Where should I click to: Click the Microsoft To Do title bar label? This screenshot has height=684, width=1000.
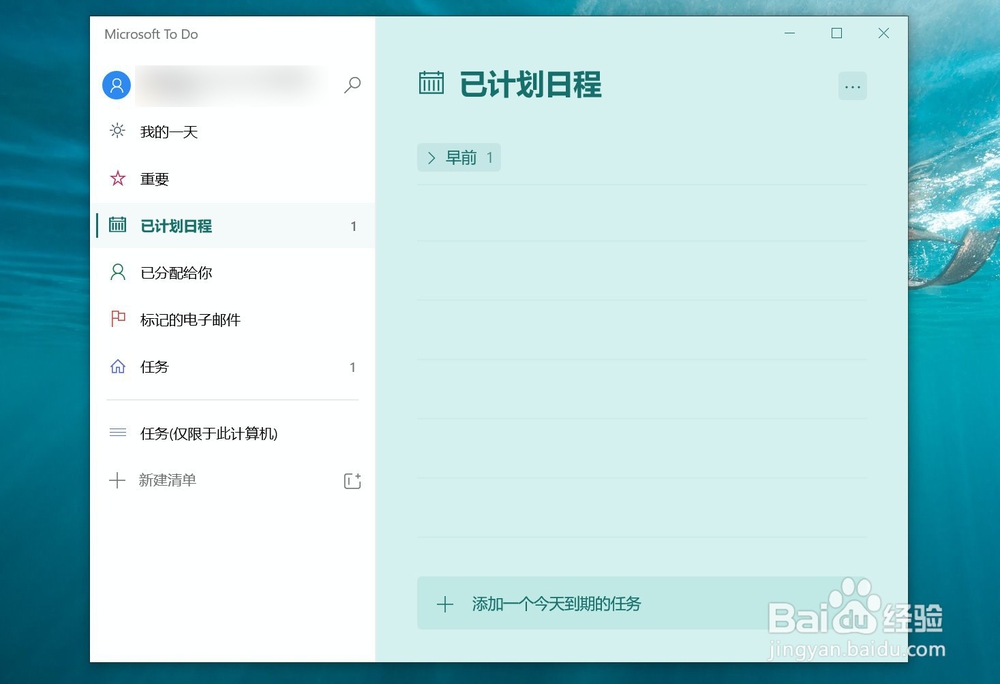(x=151, y=33)
